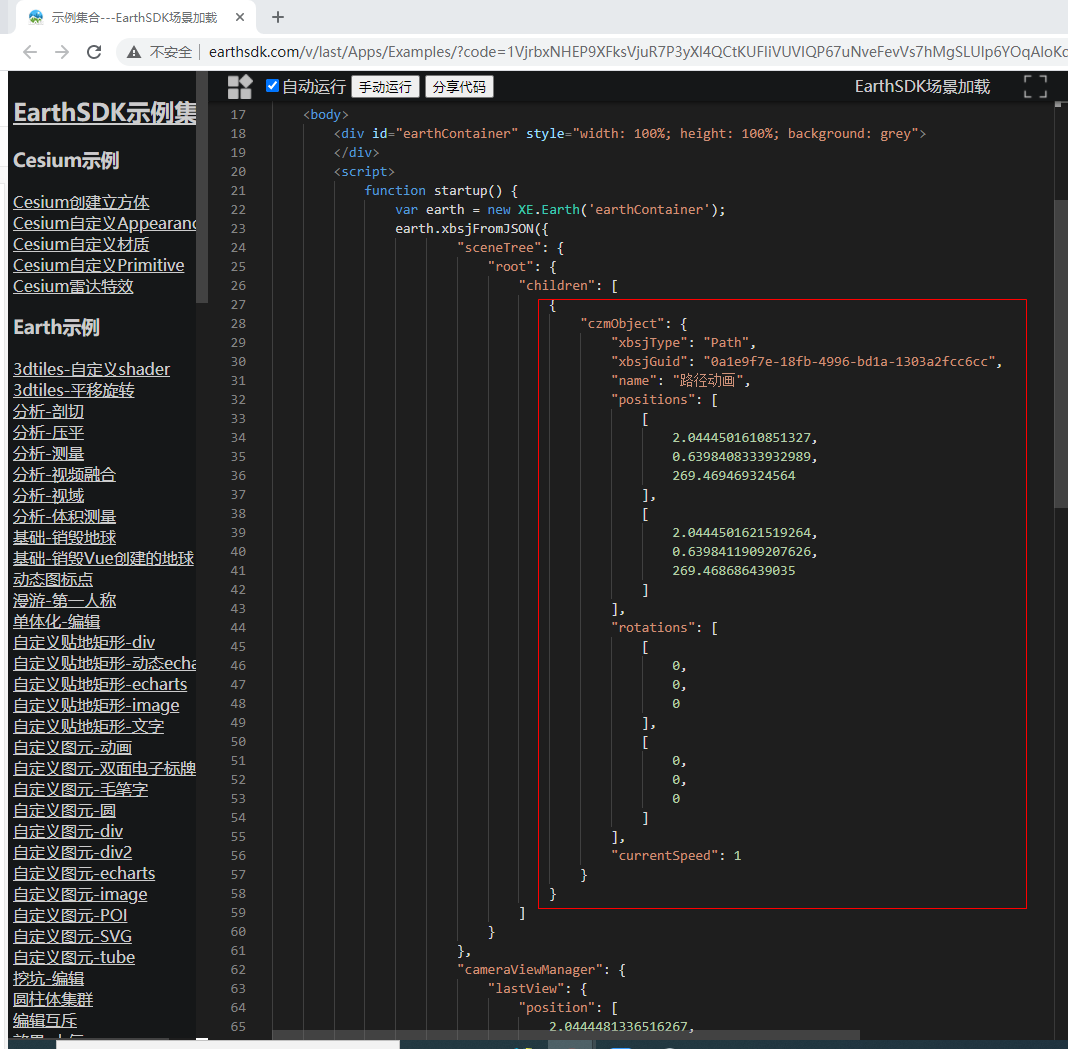This screenshot has width=1068, height=1049.
Task: Open 动态图标点 example
Action: coord(53,580)
